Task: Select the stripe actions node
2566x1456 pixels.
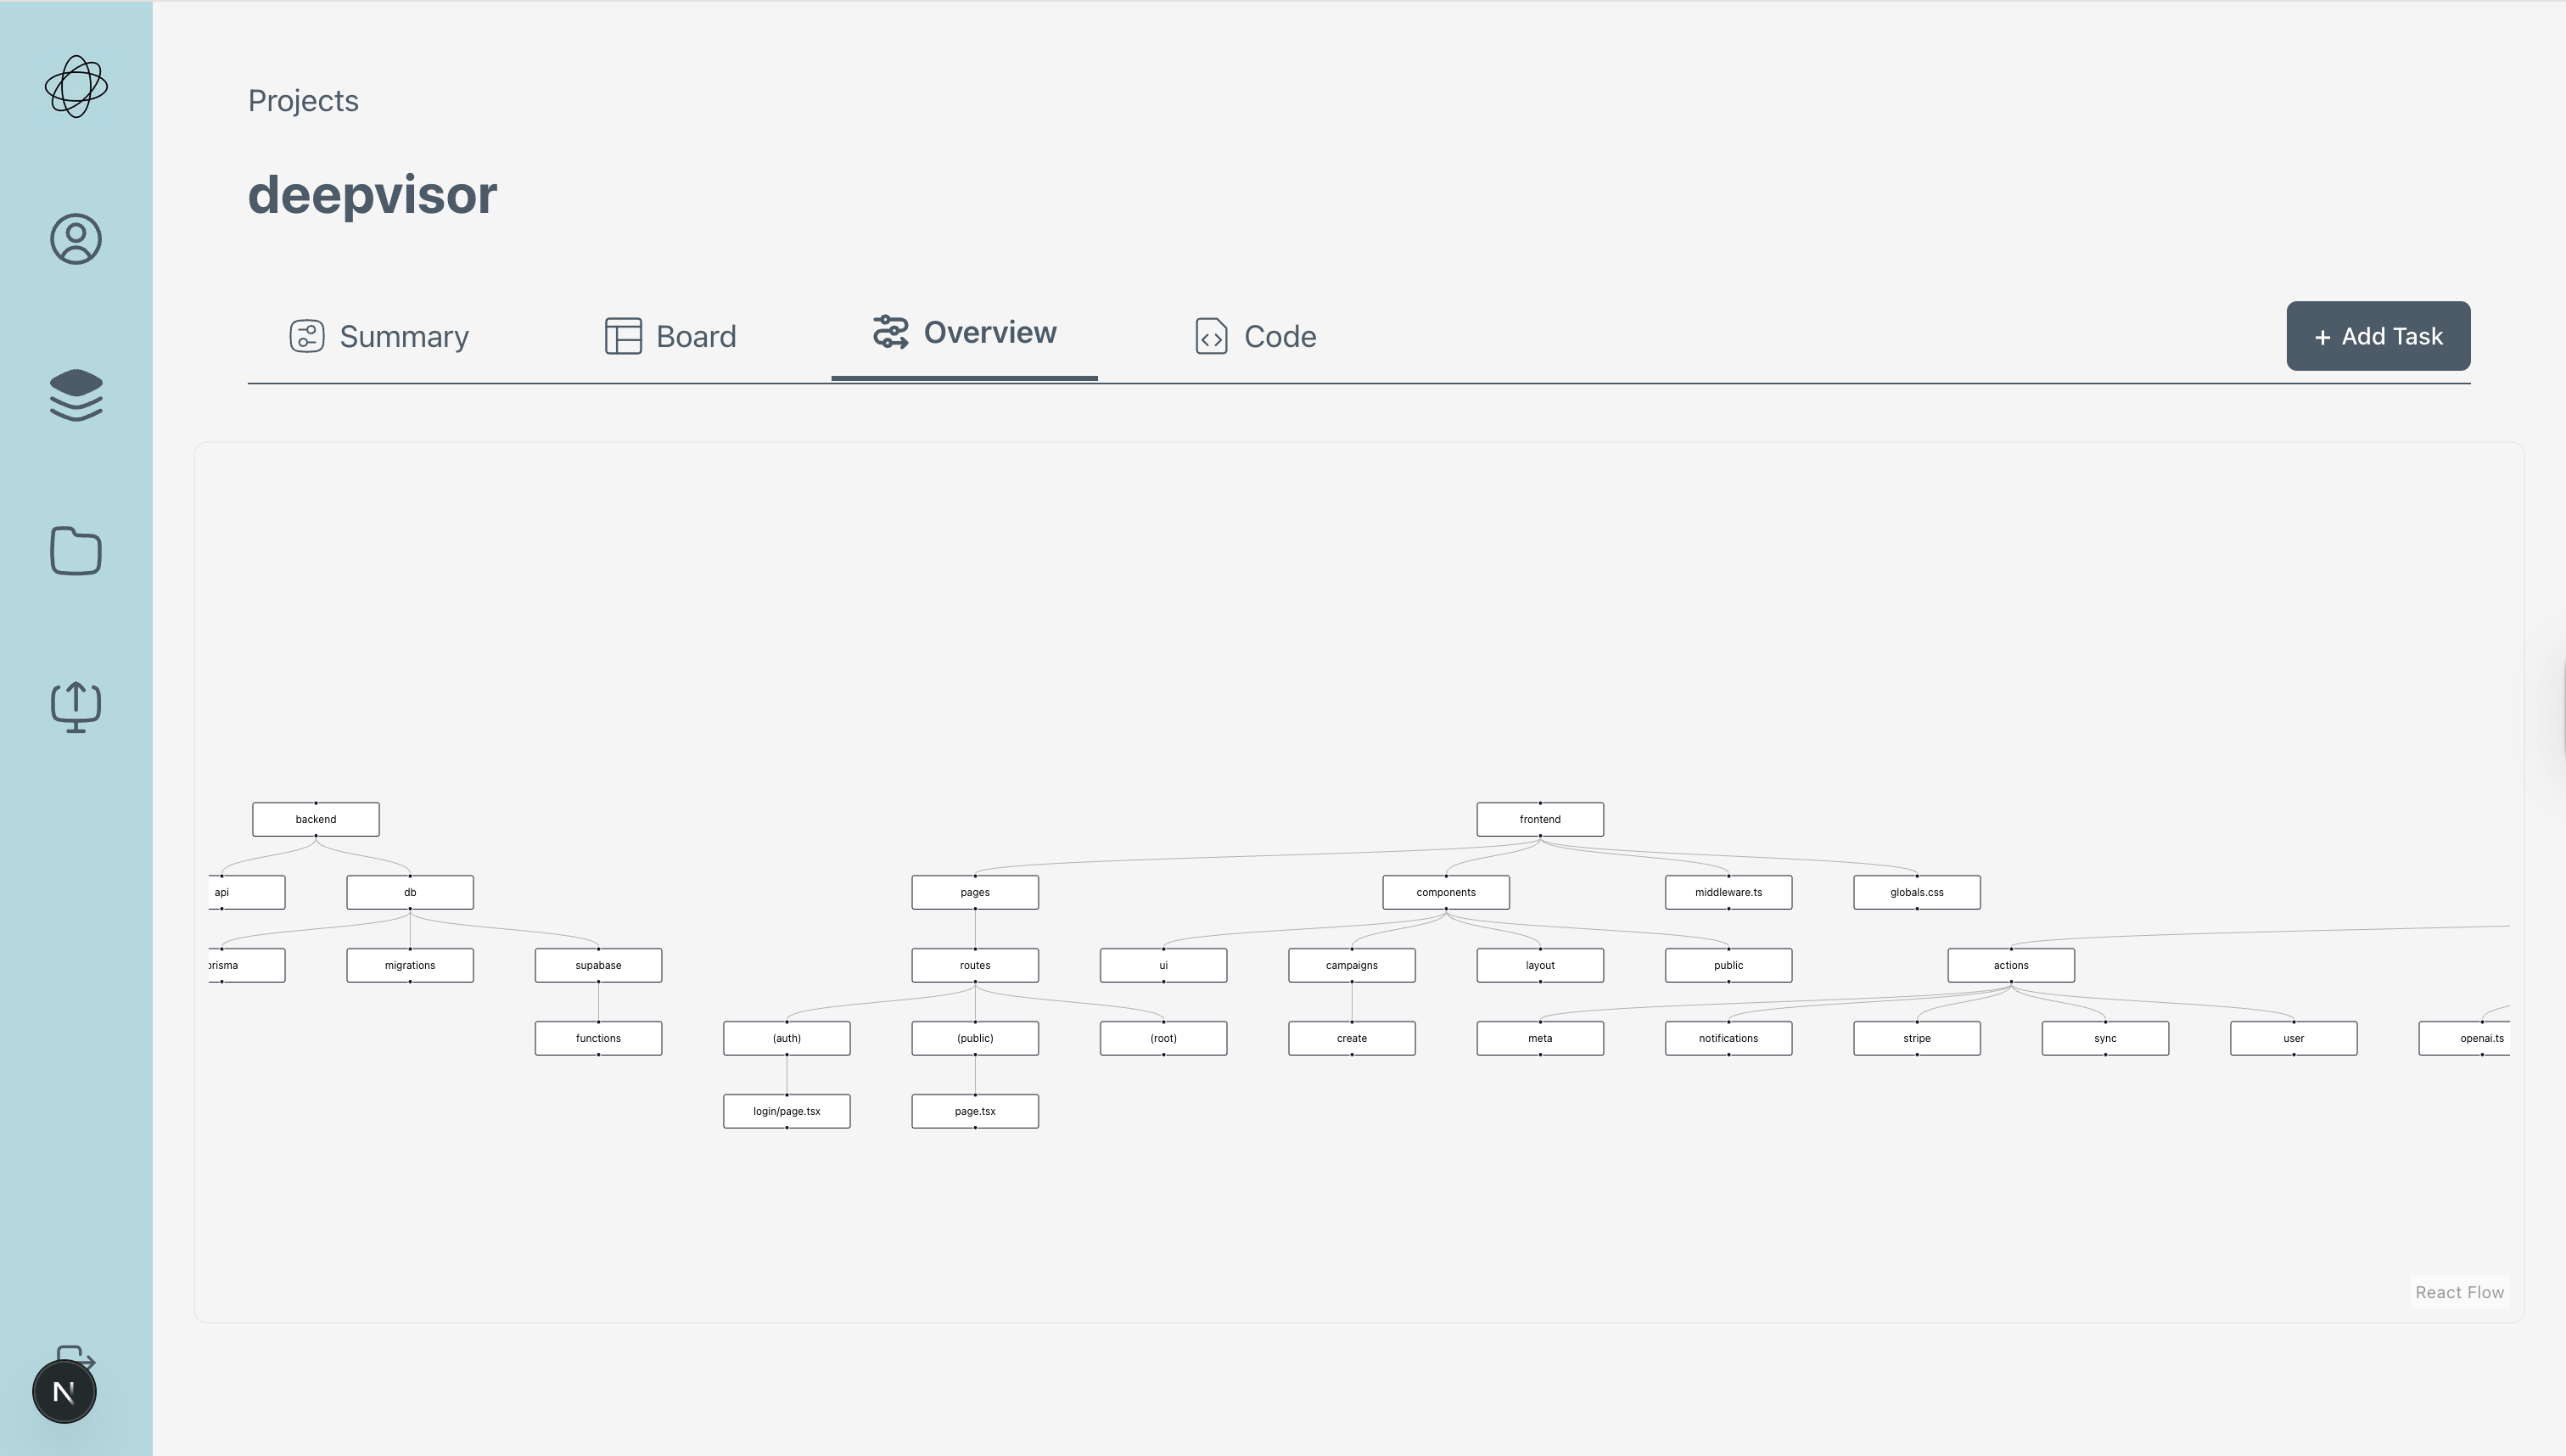Action: click(x=1917, y=1038)
